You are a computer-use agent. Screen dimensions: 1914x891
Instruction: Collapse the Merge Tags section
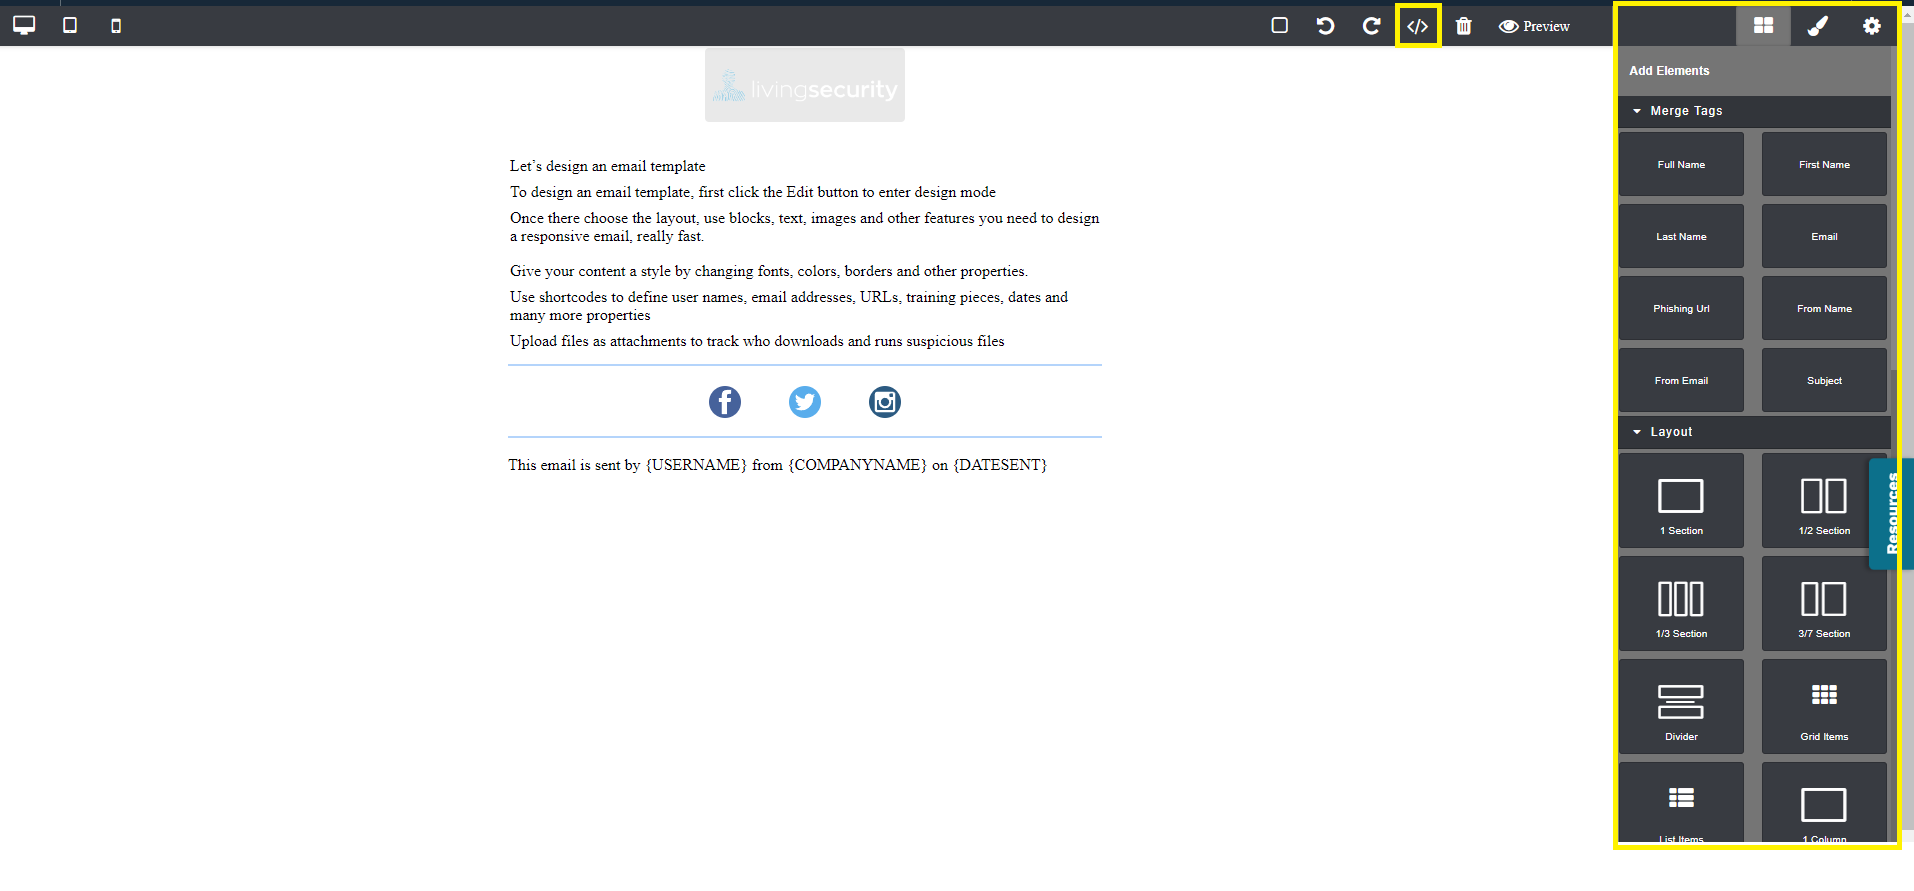[1754, 111]
